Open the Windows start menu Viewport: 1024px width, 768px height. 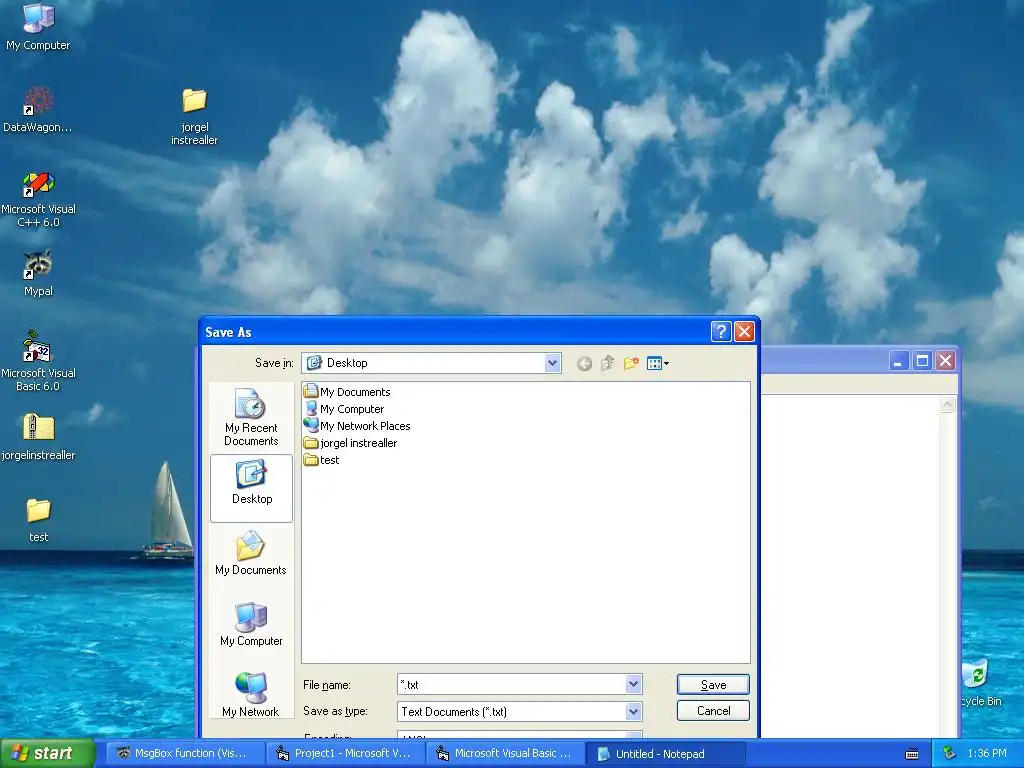coord(47,753)
